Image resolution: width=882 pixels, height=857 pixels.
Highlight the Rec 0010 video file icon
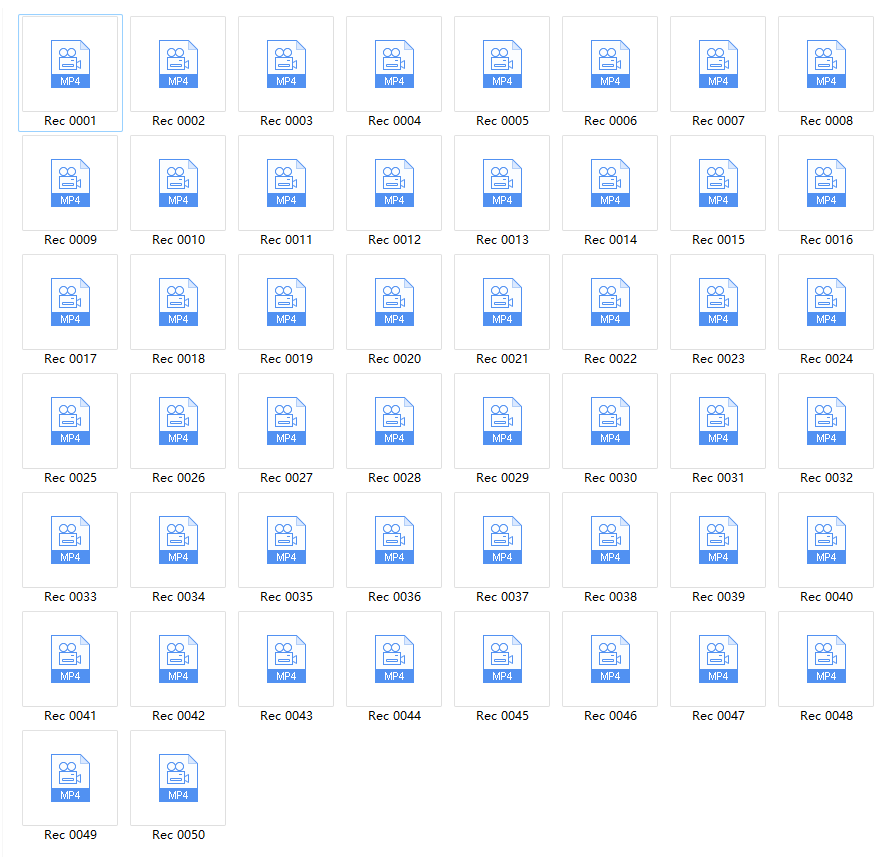point(178,183)
